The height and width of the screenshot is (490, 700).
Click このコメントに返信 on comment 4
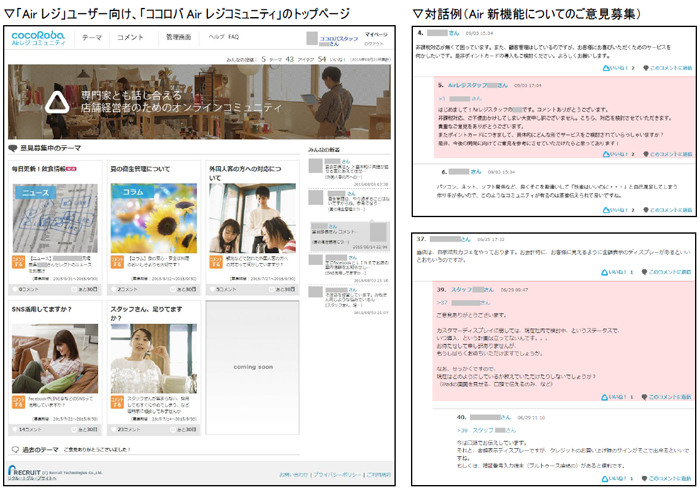point(667,68)
